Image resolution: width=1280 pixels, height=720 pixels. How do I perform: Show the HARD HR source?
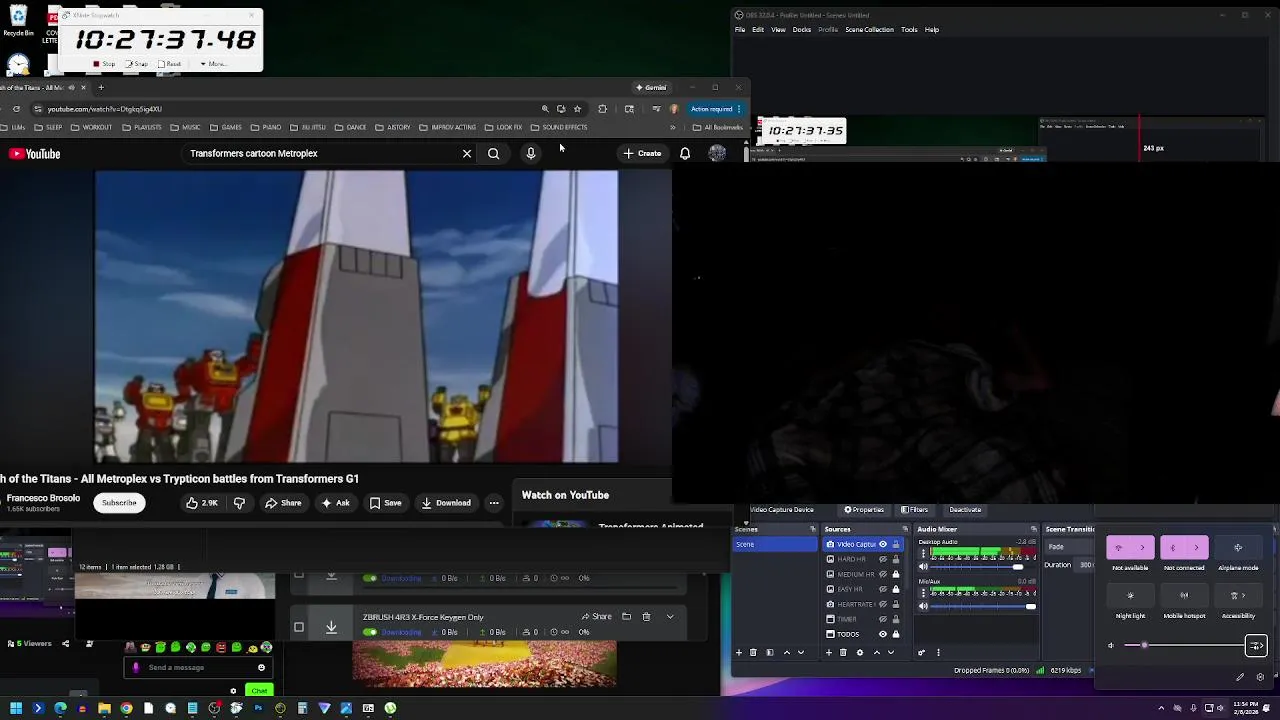[883, 559]
